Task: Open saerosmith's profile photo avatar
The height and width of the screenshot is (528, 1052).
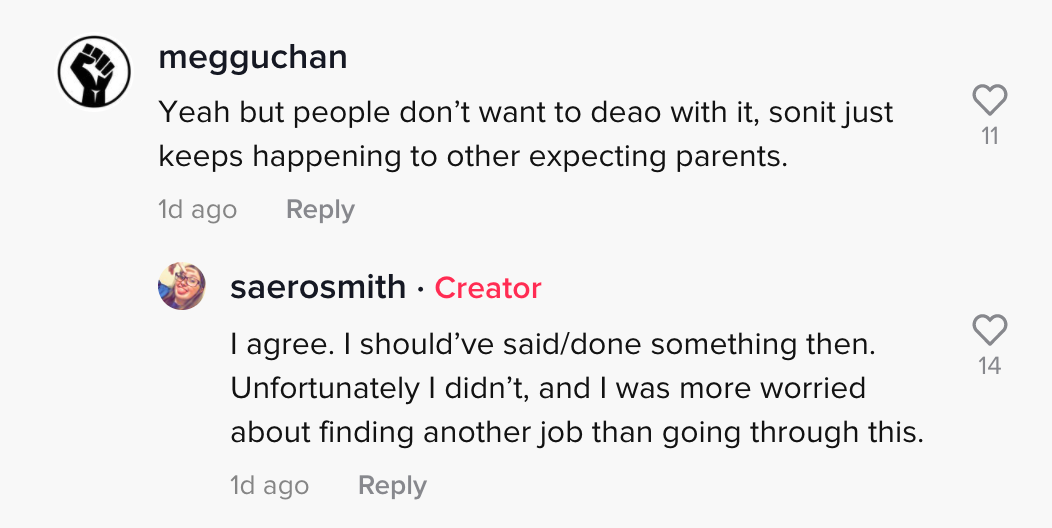Action: click(x=182, y=287)
